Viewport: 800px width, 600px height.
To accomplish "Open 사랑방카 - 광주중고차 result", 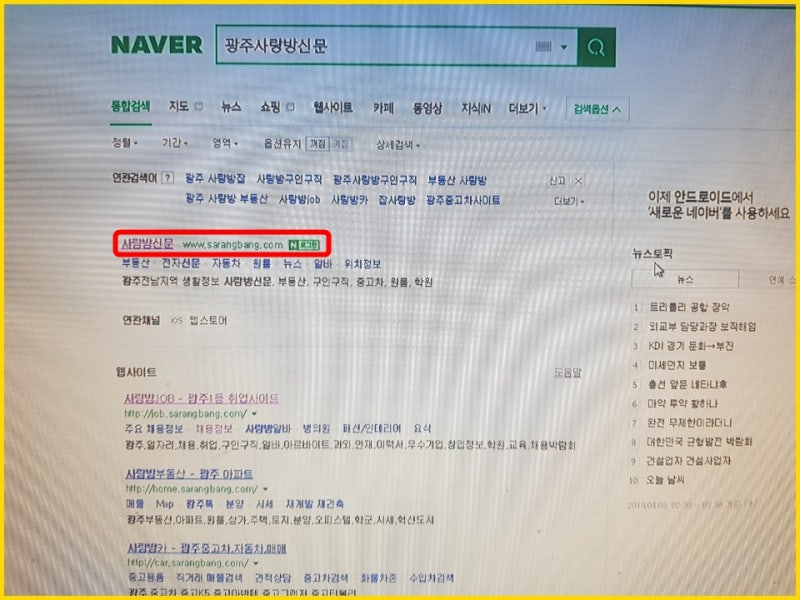I will [x=207, y=548].
